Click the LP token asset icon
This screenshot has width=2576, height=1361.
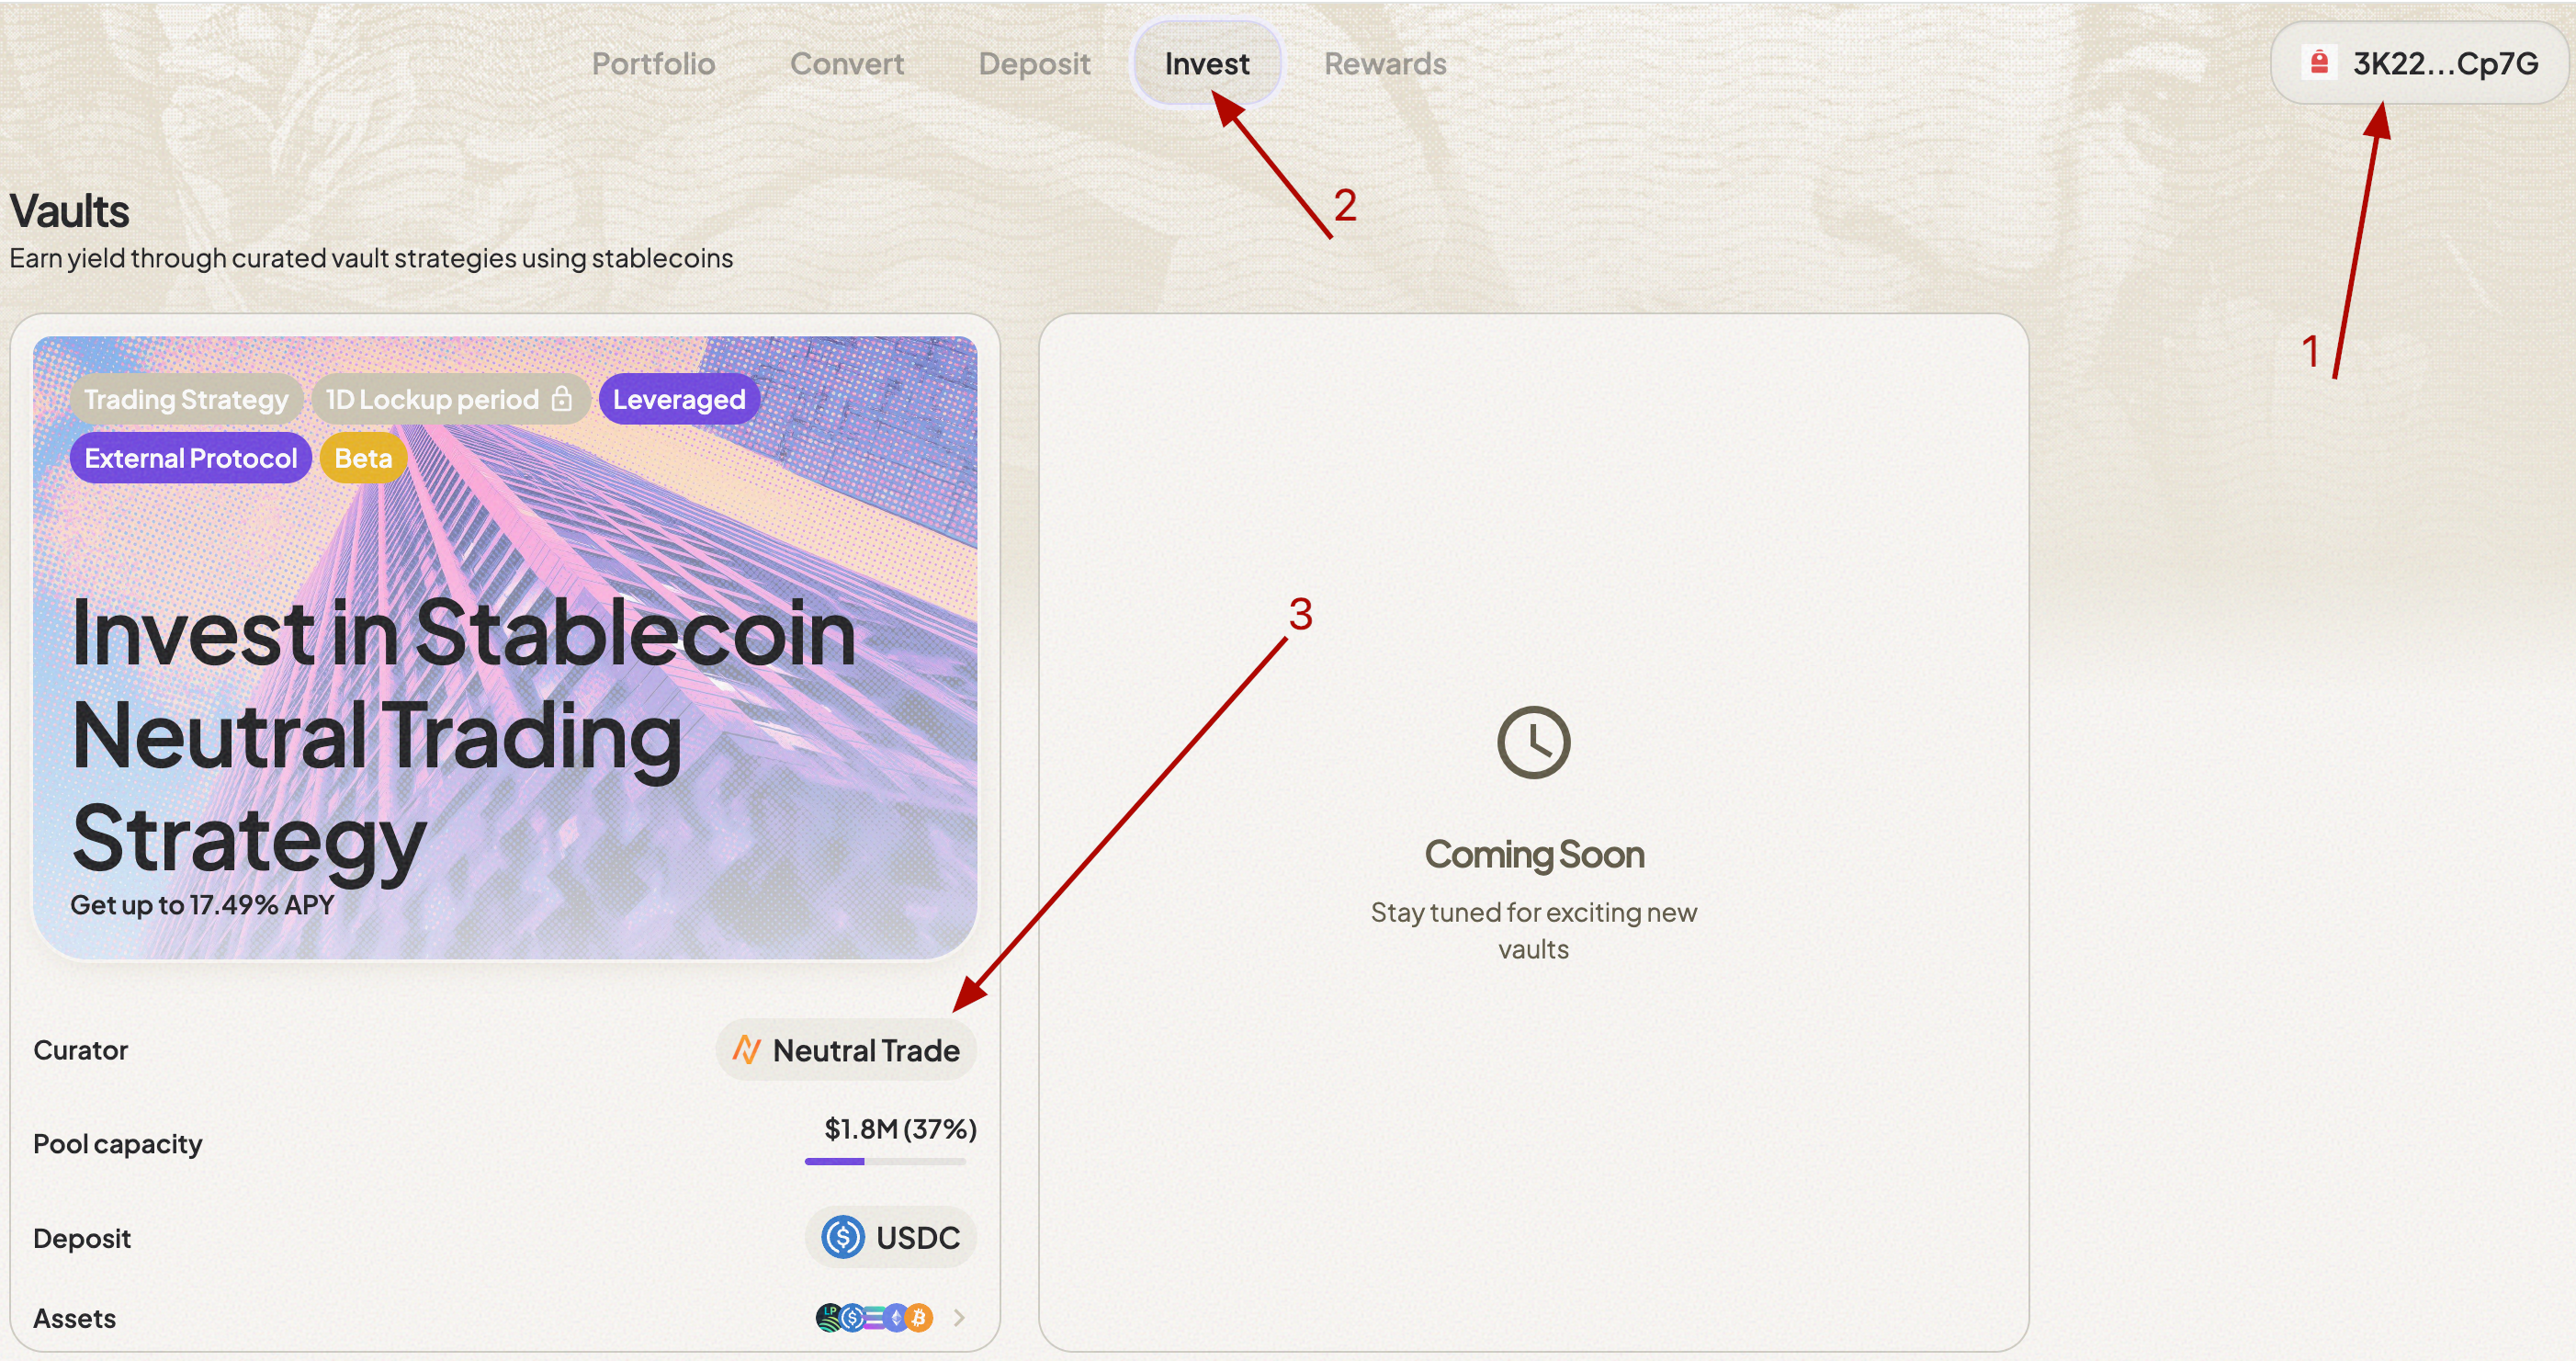pos(829,1318)
